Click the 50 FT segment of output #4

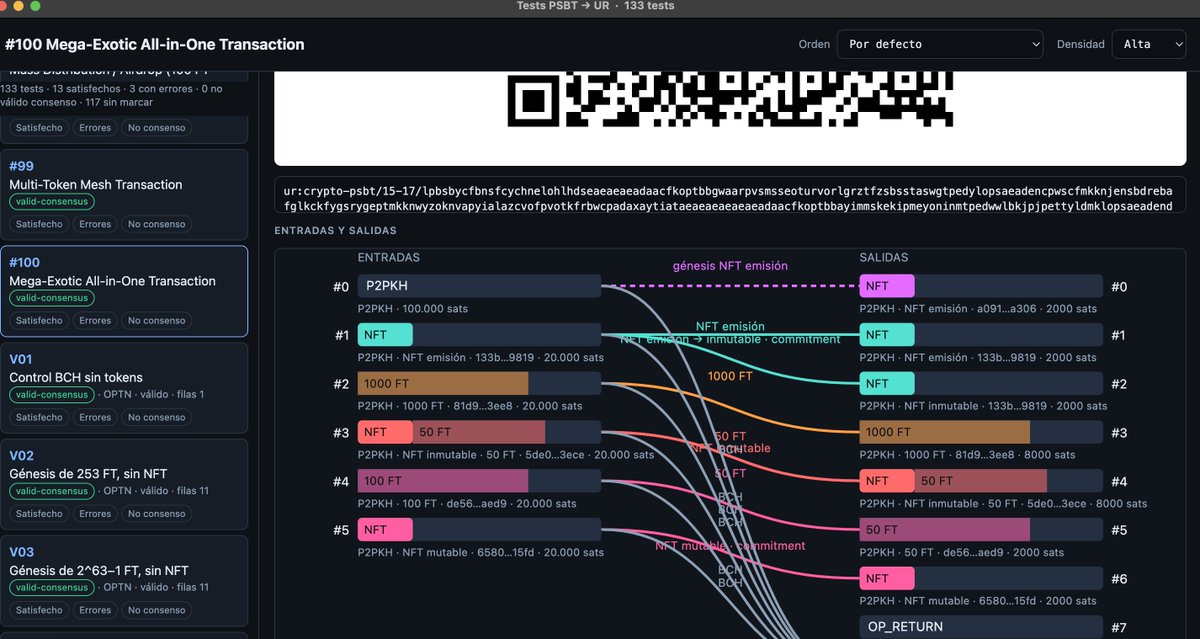[981, 481]
